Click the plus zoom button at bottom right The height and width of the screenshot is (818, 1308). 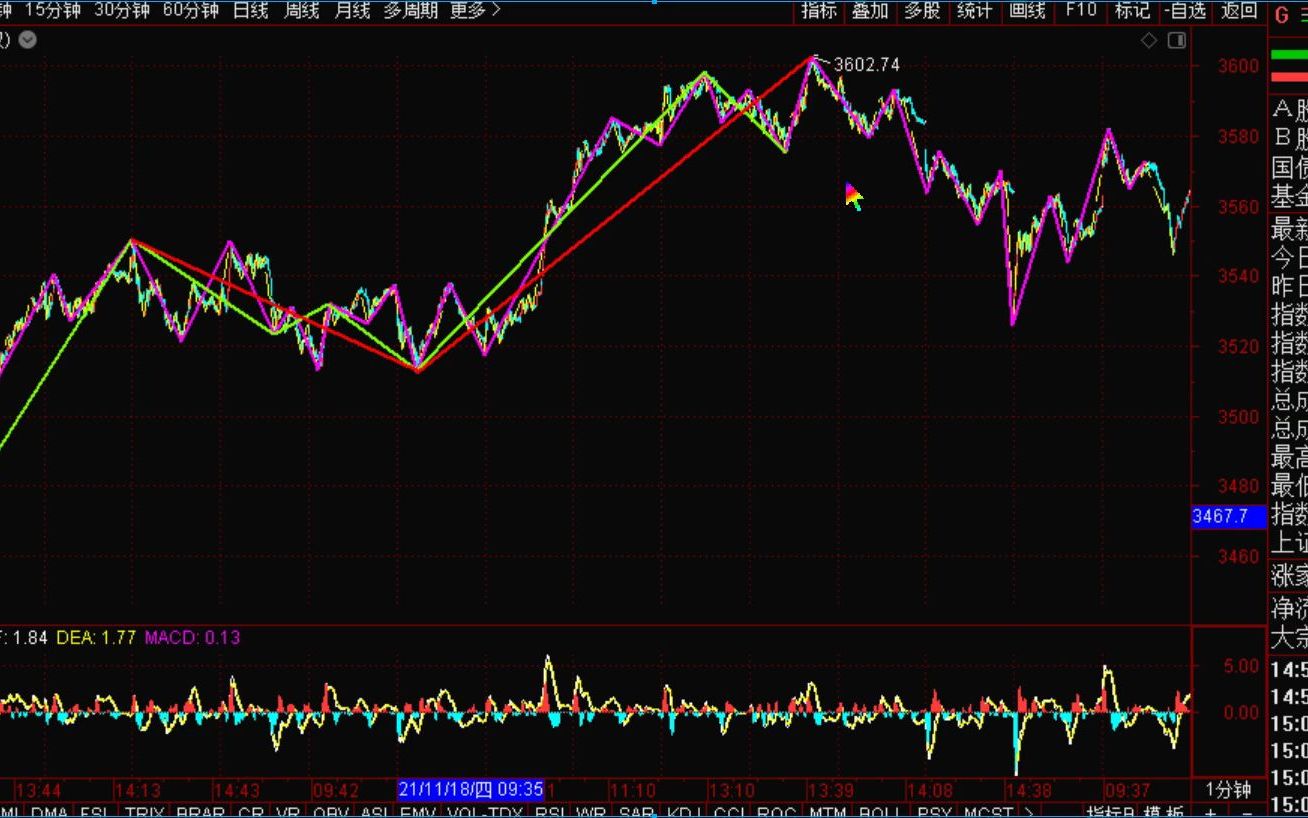pyautogui.click(x=1212, y=813)
